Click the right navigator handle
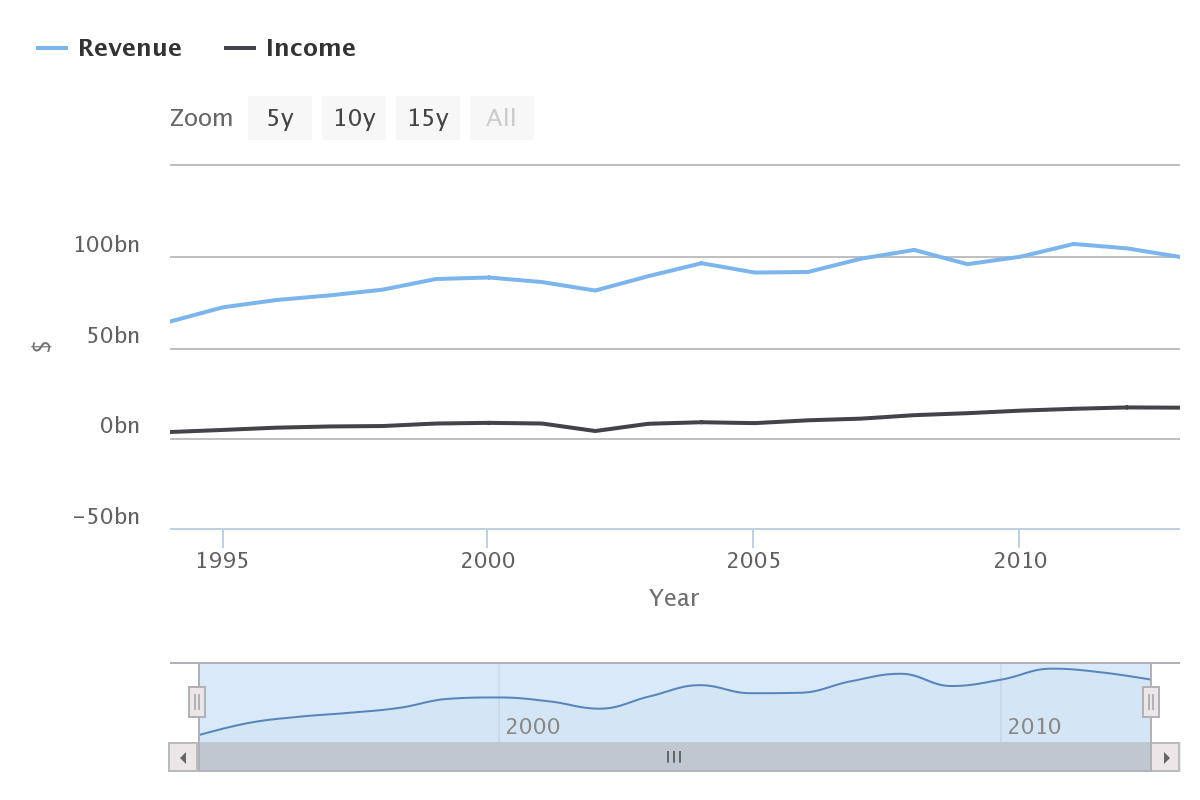 [1151, 702]
